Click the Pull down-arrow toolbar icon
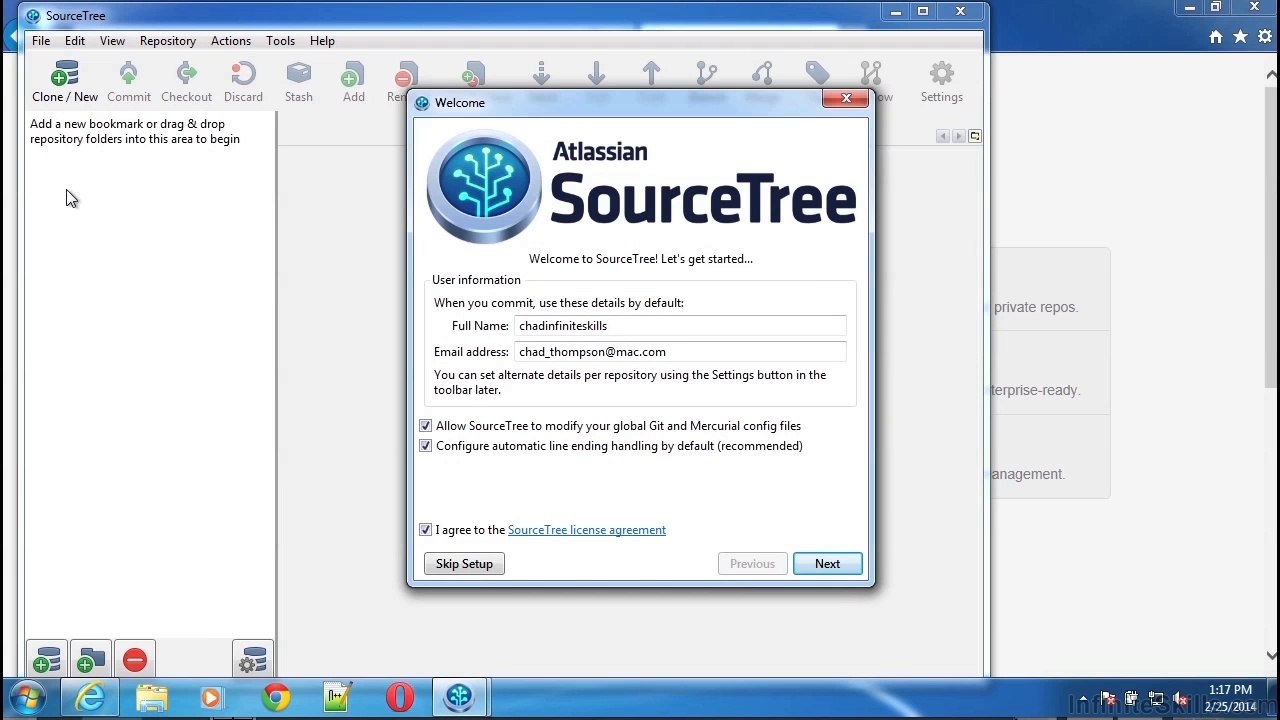This screenshot has height=720, width=1280. 596,74
